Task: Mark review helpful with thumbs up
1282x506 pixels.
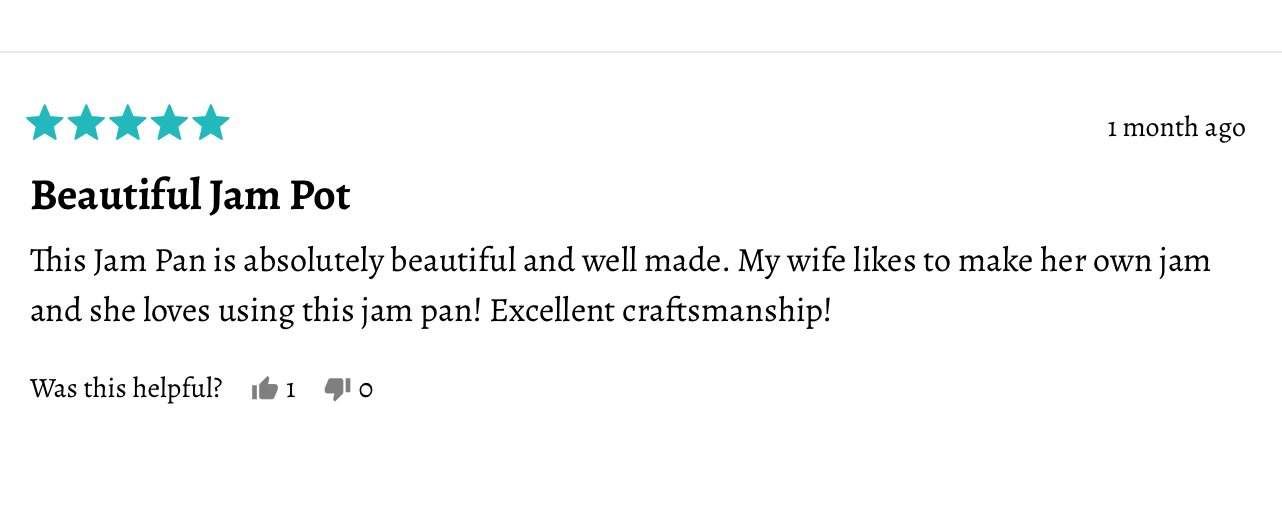Action: pyautogui.click(x=264, y=389)
